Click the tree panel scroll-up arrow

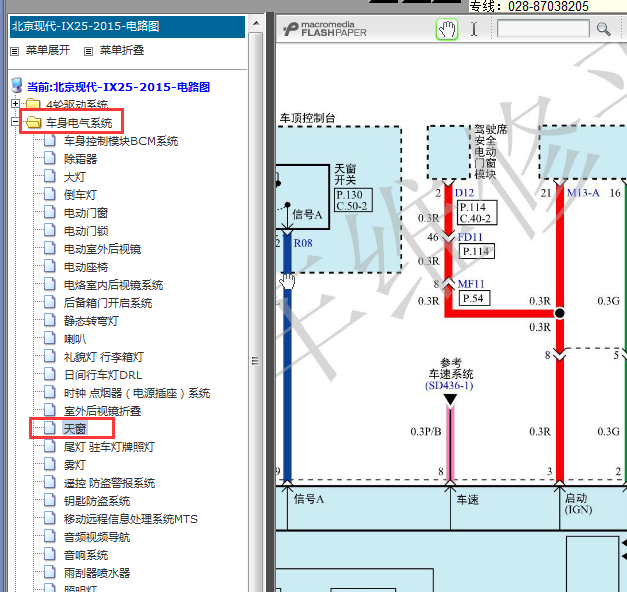point(256,23)
